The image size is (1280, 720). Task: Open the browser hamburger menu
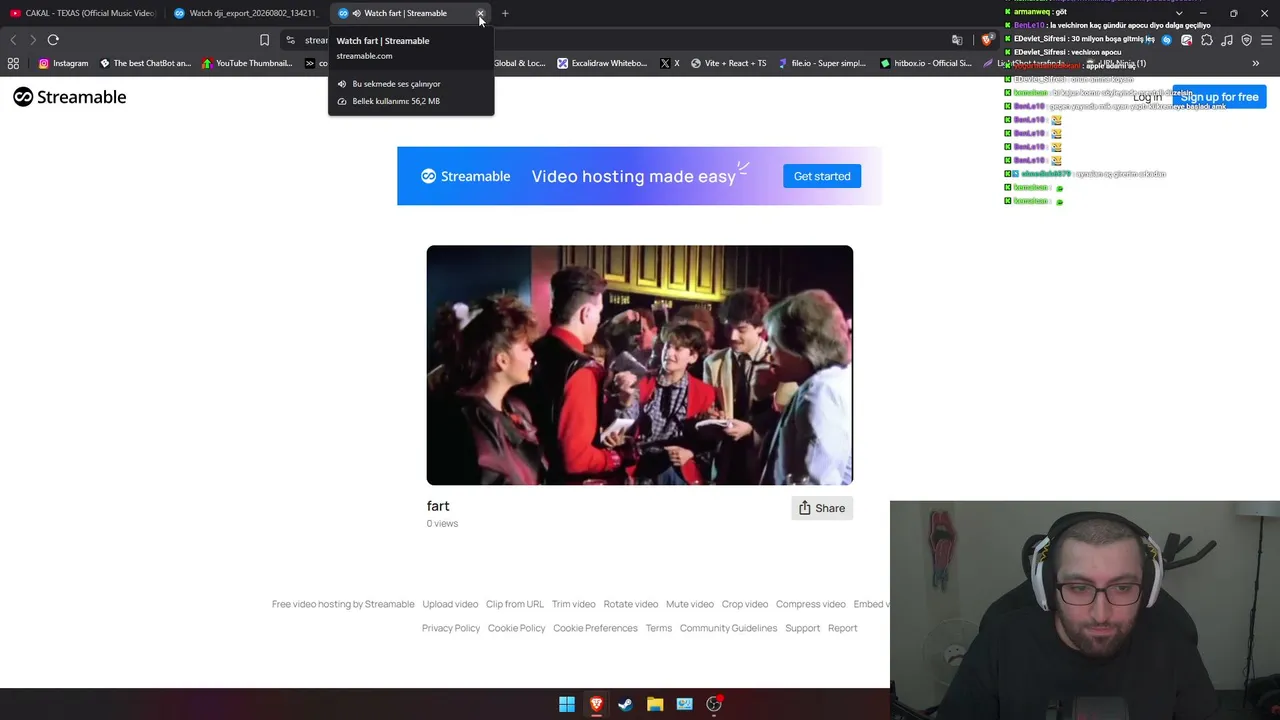[x=1267, y=40]
